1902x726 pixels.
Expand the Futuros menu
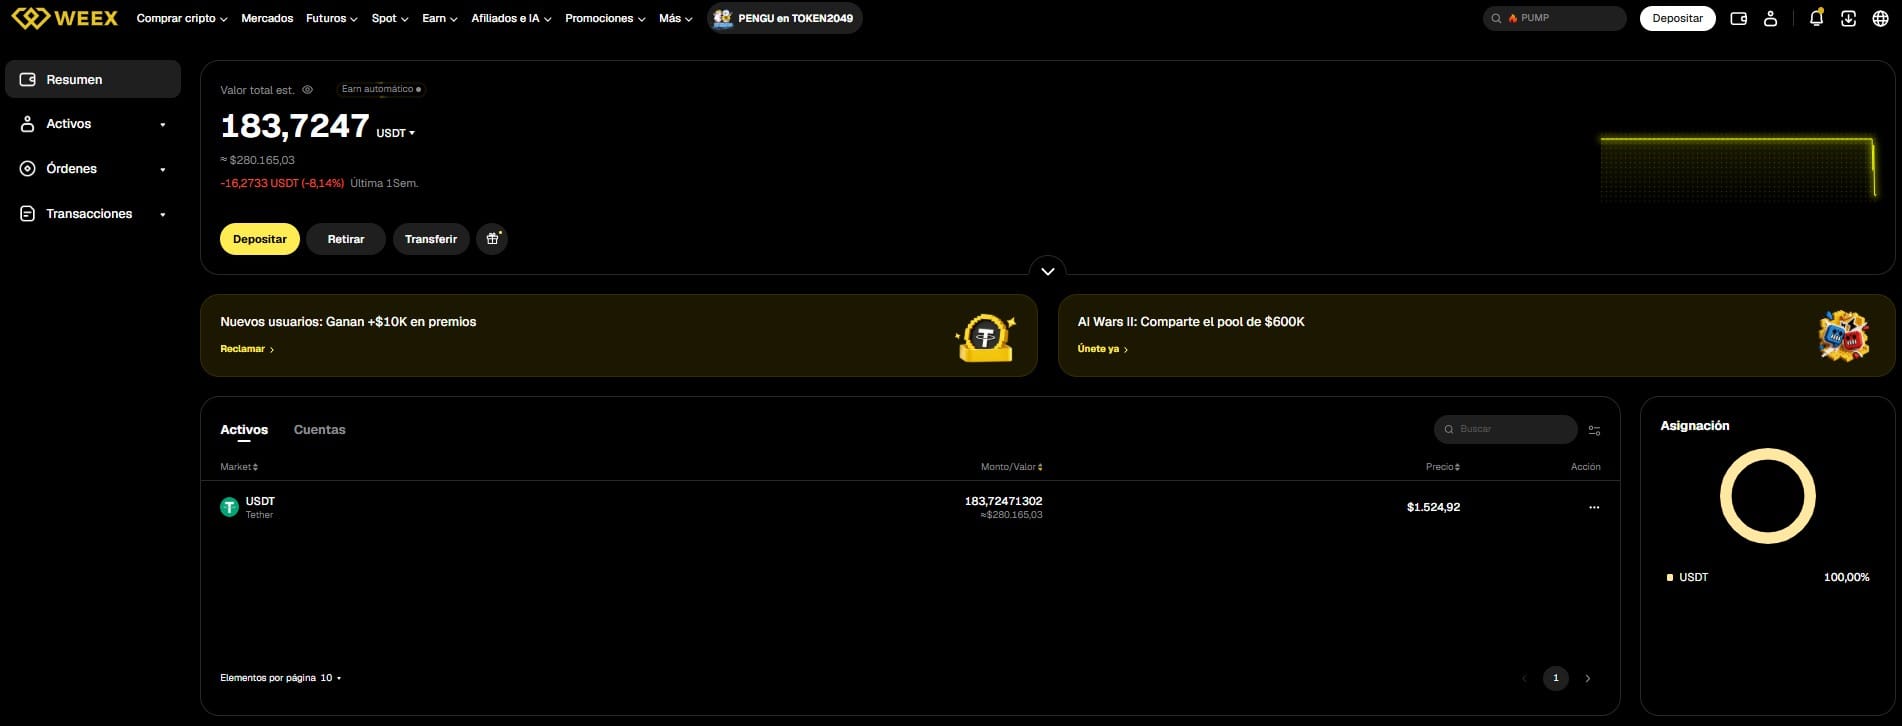click(332, 18)
